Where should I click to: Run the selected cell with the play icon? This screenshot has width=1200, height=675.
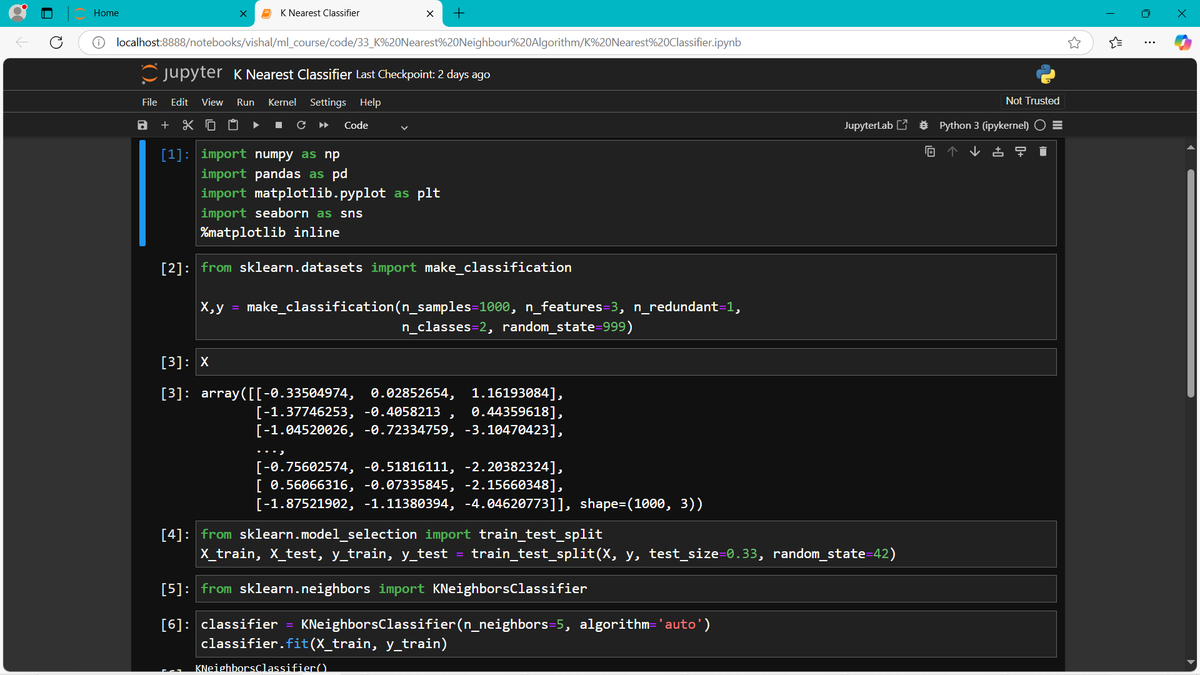(256, 126)
